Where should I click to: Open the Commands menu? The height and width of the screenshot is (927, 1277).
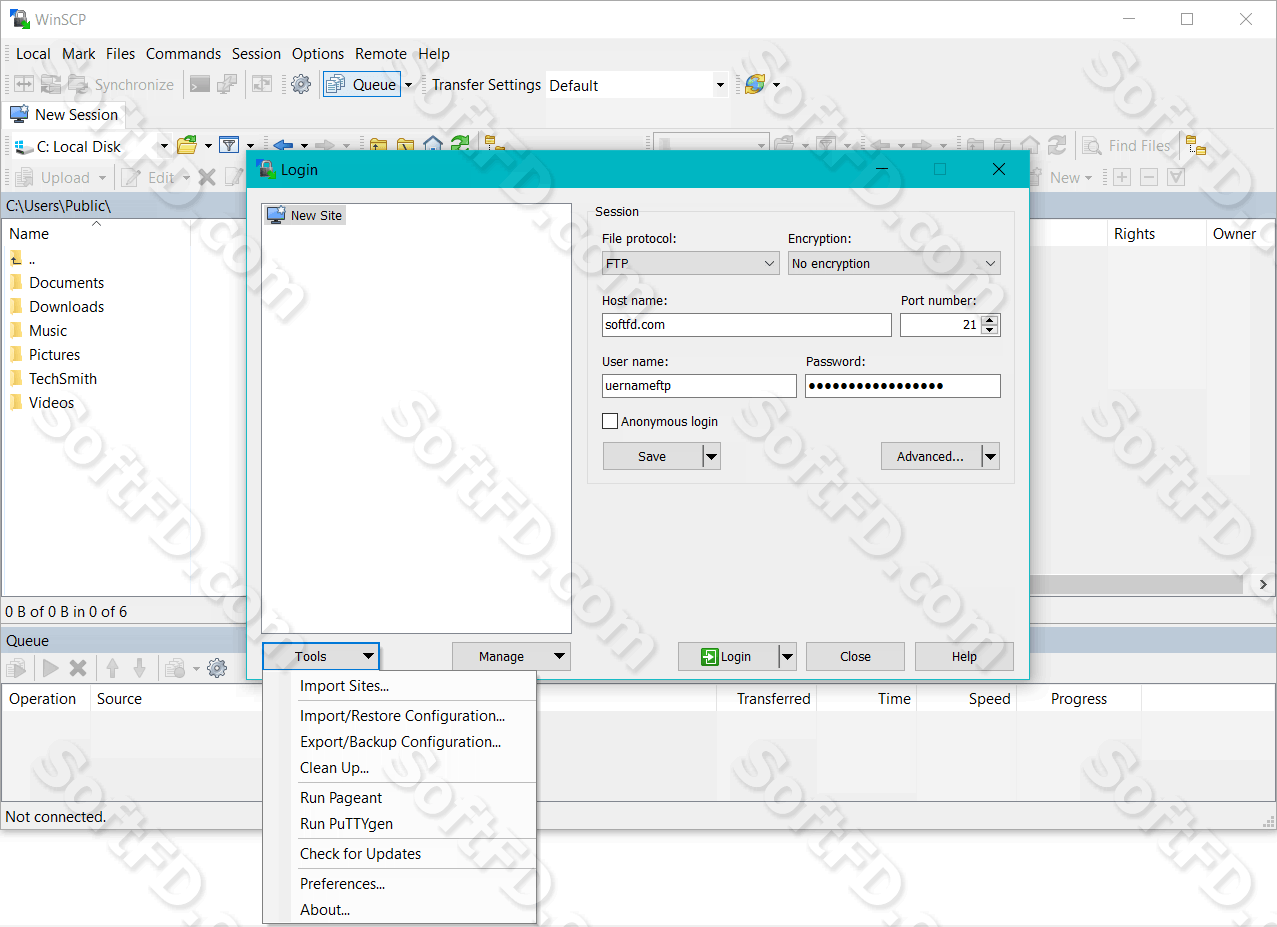pyautogui.click(x=183, y=54)
